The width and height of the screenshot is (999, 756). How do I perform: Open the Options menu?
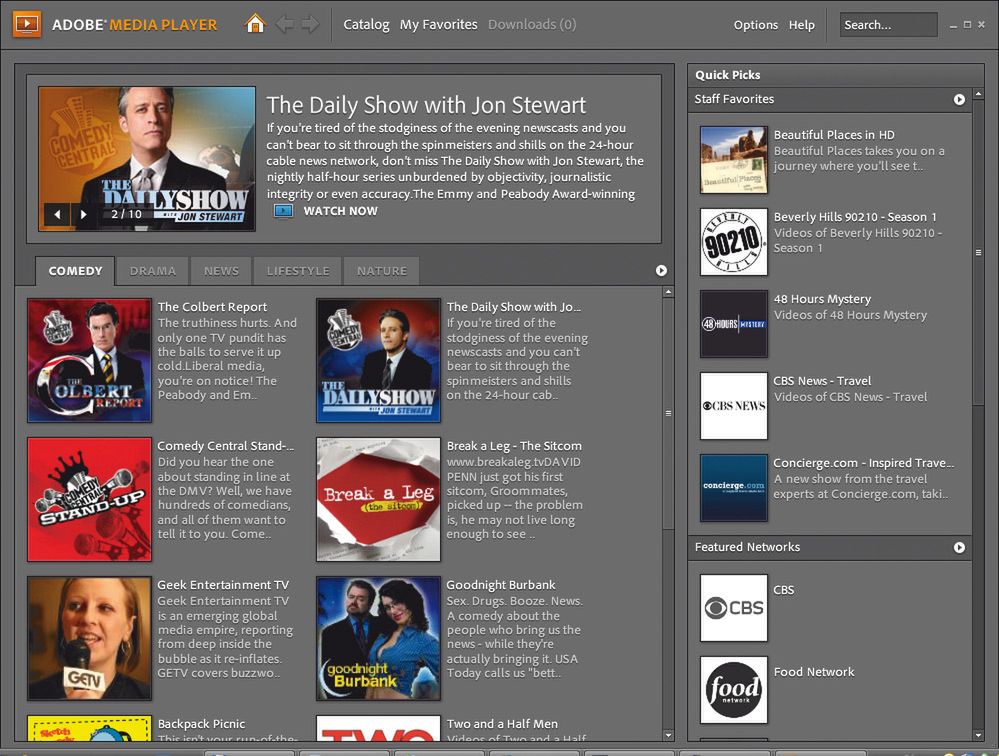[x=756, y=25]
